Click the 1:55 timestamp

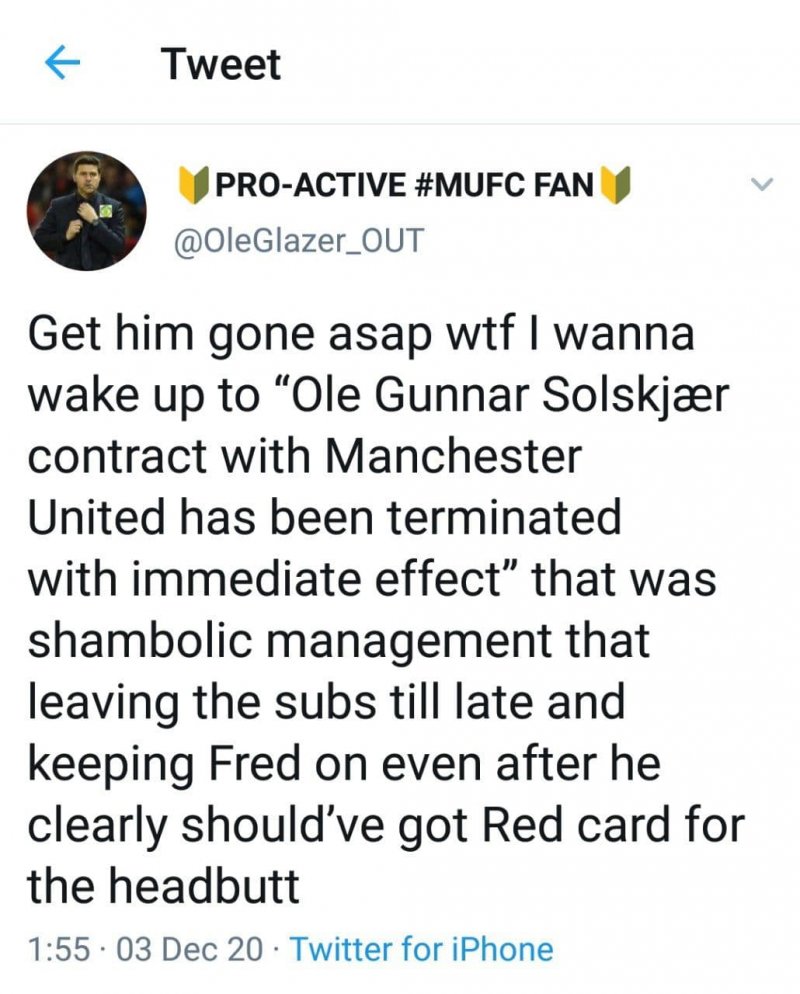[58, 948]
